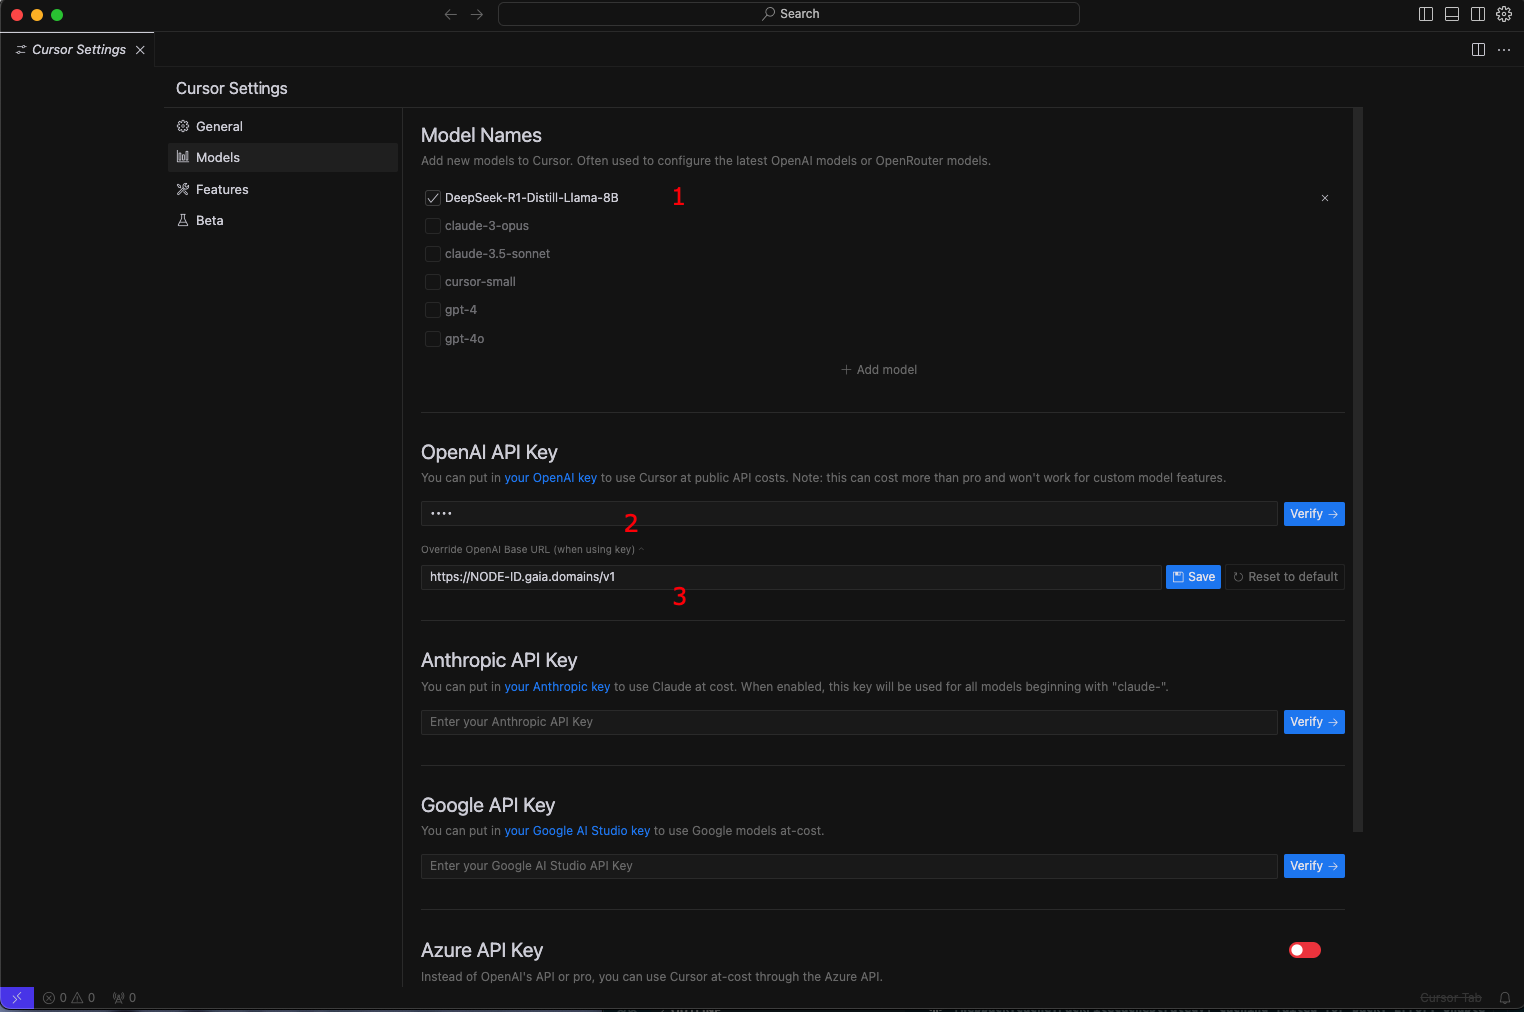Open the General settings section
Screen dimensions: 1524x1012
[x=283, y=126]
